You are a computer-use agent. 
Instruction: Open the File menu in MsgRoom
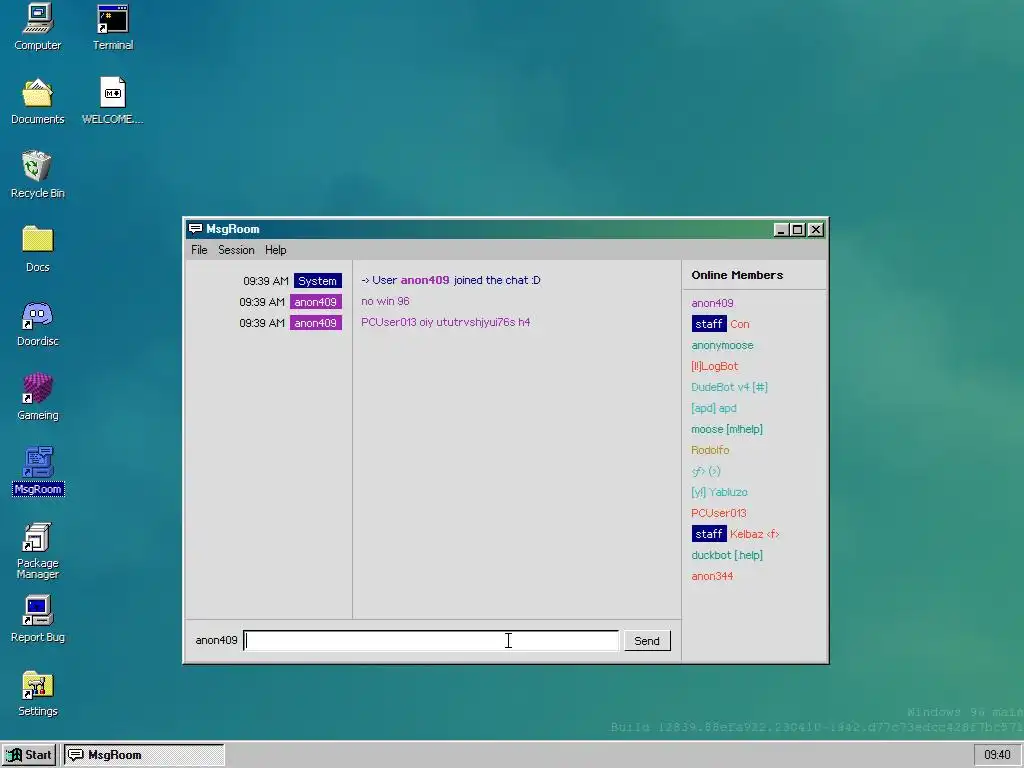point(199,250)
